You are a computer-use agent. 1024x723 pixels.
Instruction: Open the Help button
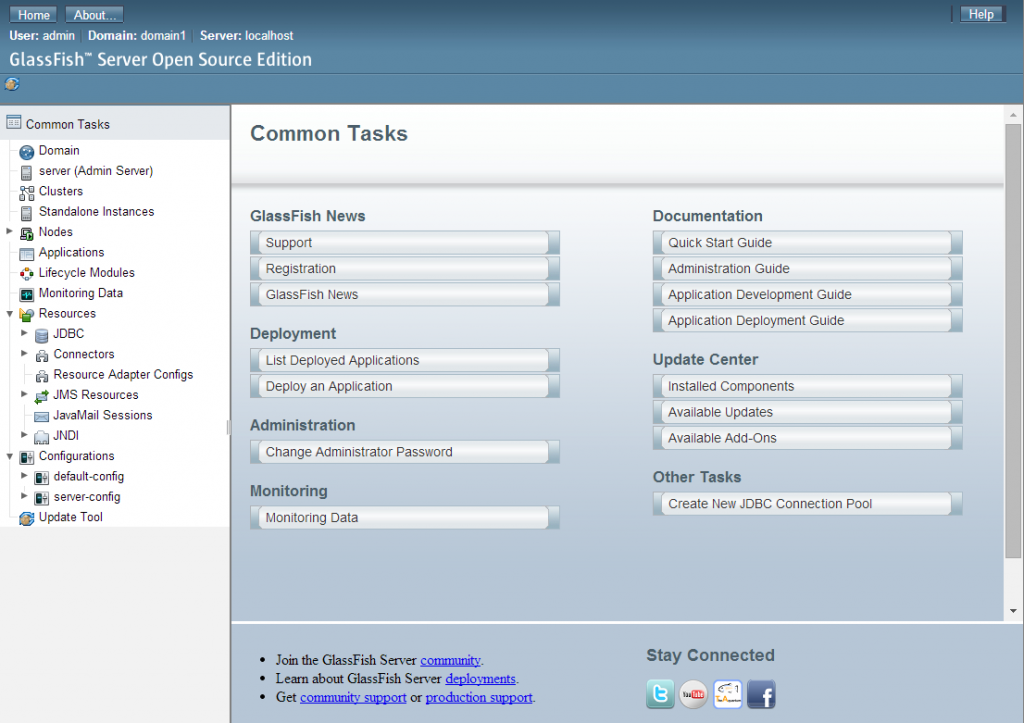coord(981,14)
